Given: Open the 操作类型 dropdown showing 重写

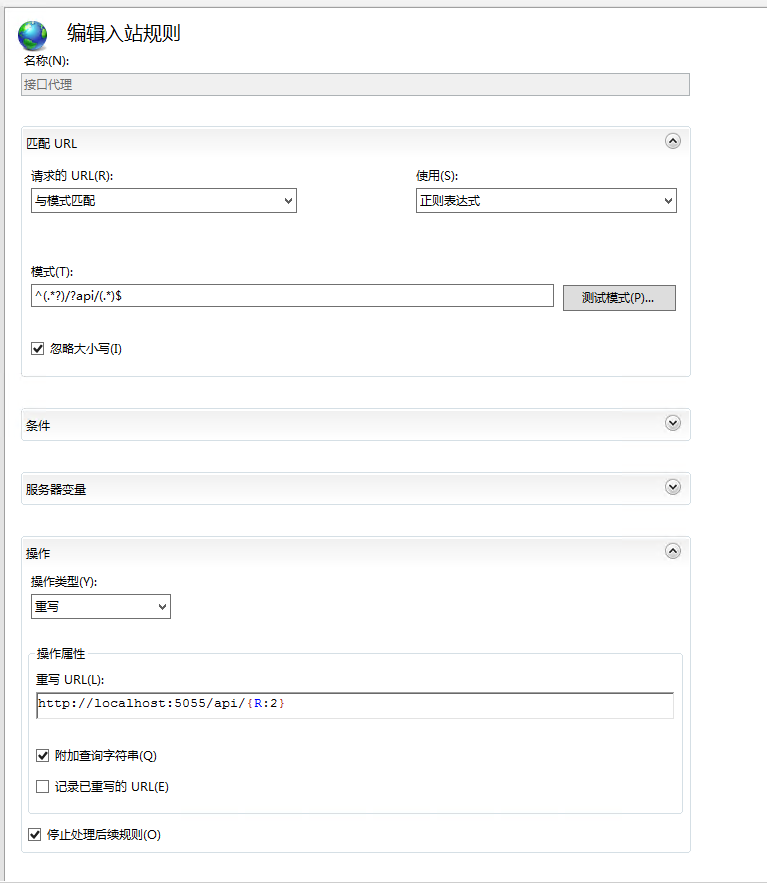Looking at the screenshot, I should [101, 606].
